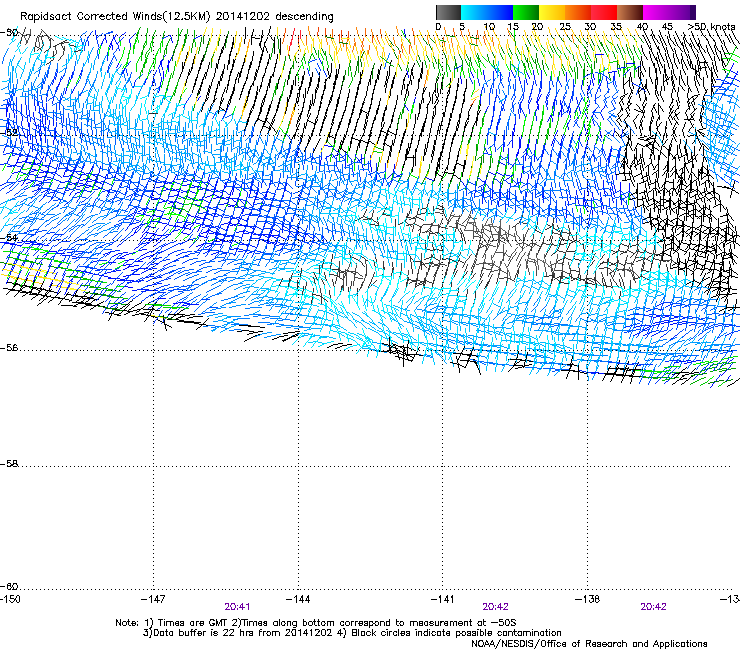Click the '20:42' time label beside -138
Screen dimensions: 740x650
click(654, 607)
